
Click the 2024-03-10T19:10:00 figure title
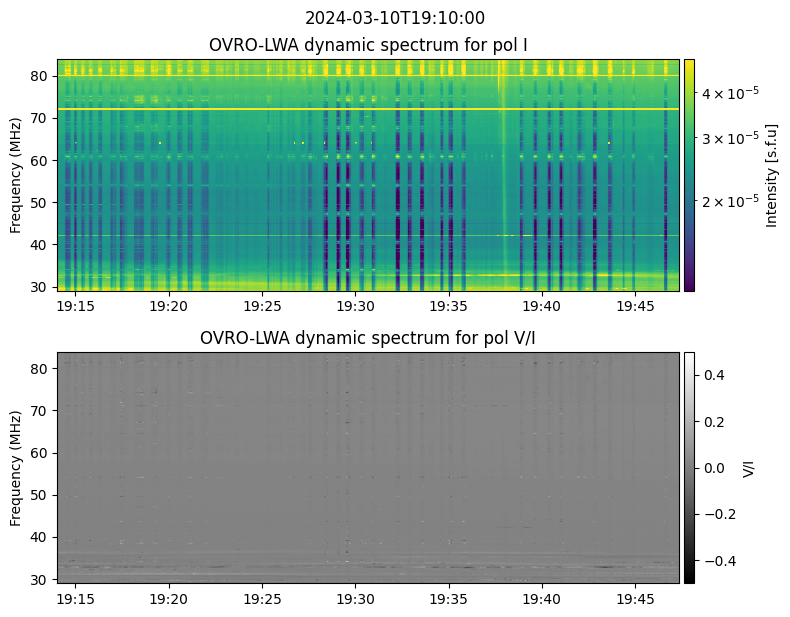(395, 18)
